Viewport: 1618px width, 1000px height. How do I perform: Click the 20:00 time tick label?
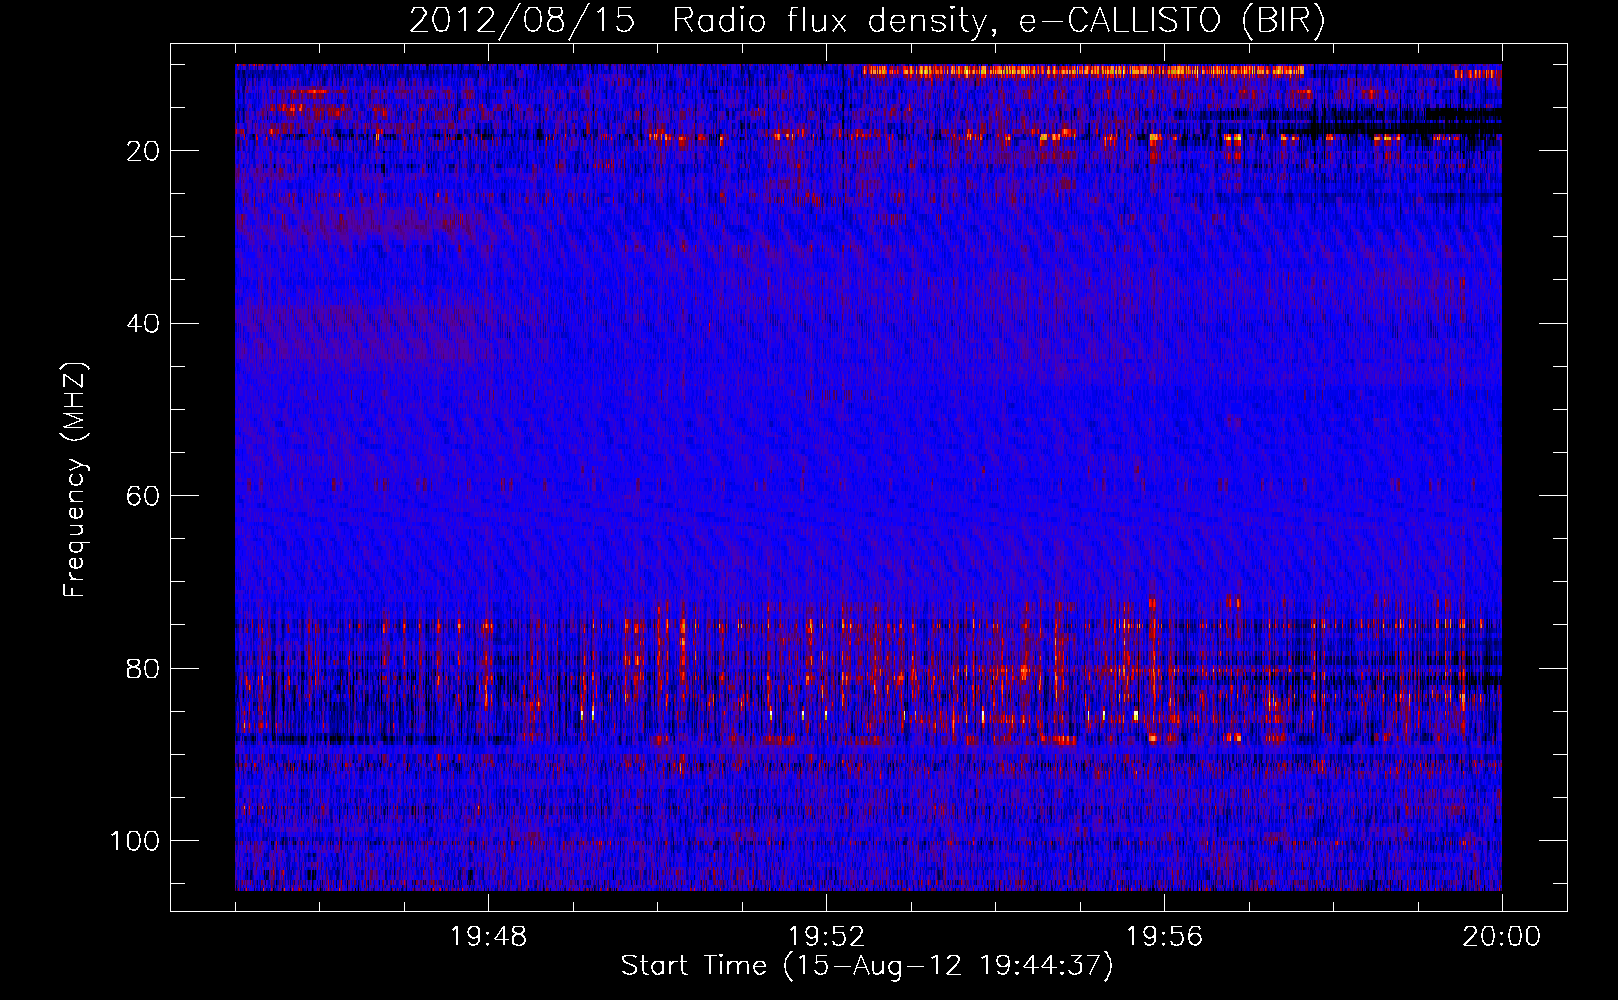click(1502, 937)
